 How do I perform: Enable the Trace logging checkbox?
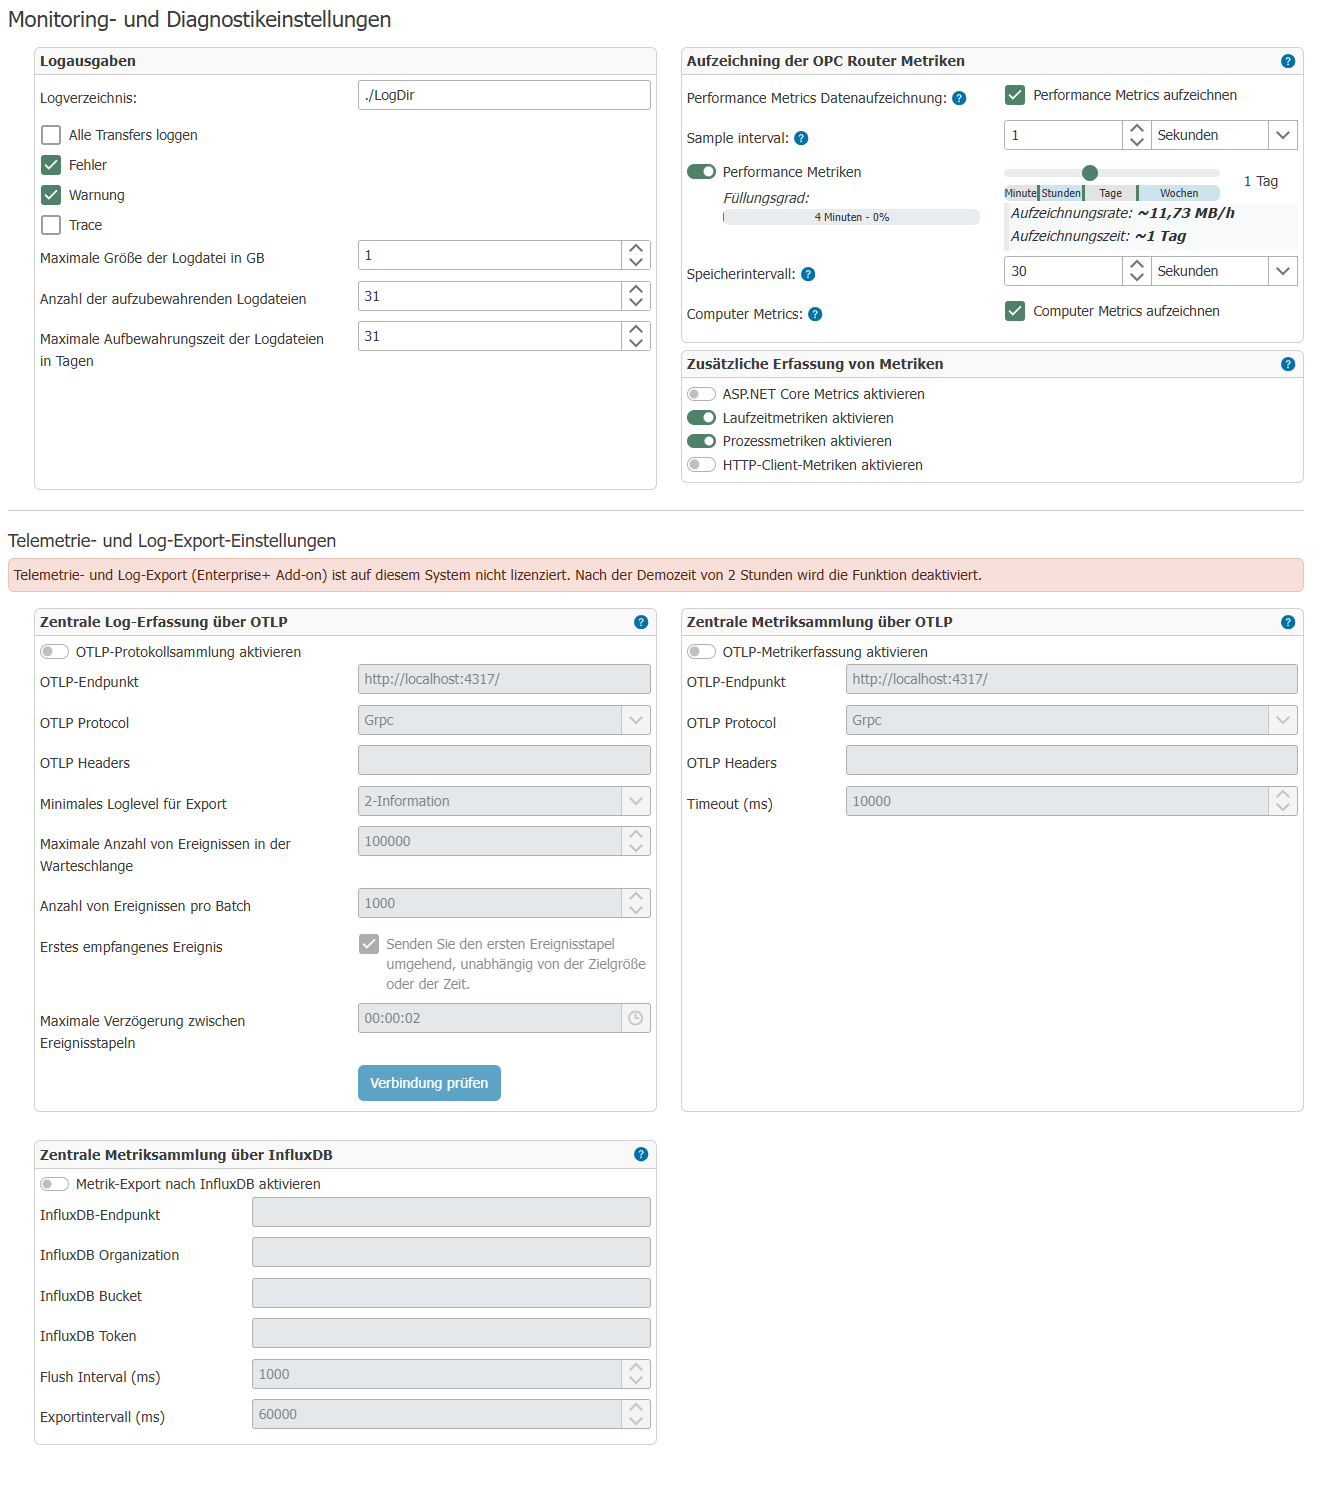click(51, 225)
